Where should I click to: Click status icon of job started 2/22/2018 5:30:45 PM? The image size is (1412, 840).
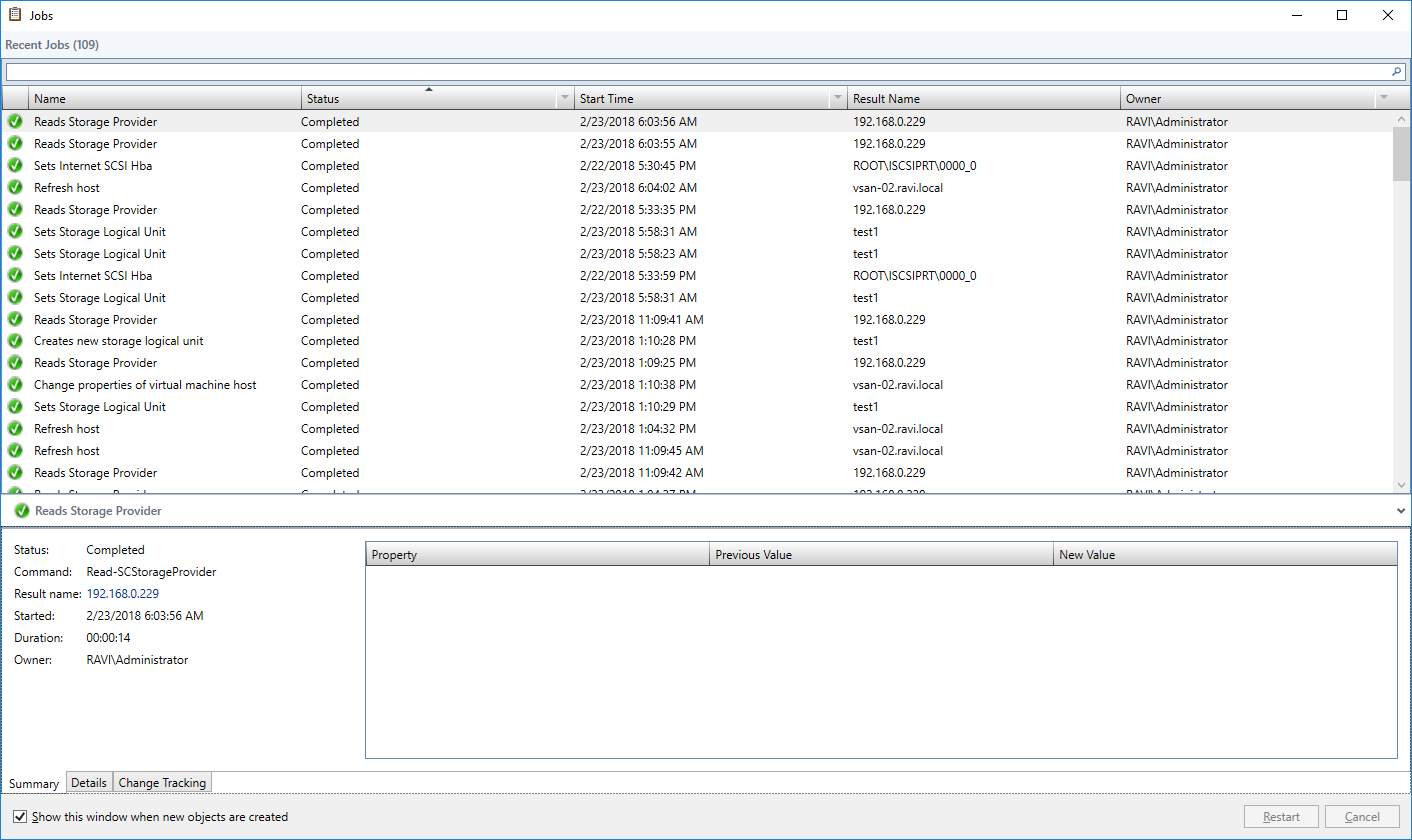(x=15, y=166)
